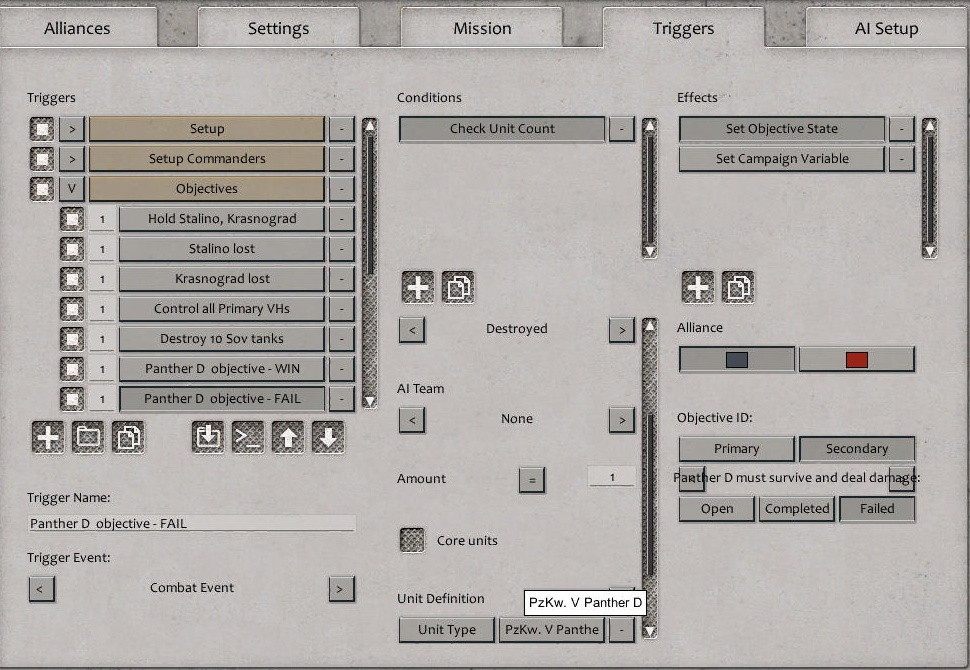This screenshot has height=670, width=970.
Task: Add a new condition with plus icon
Action: coord(418,287)
